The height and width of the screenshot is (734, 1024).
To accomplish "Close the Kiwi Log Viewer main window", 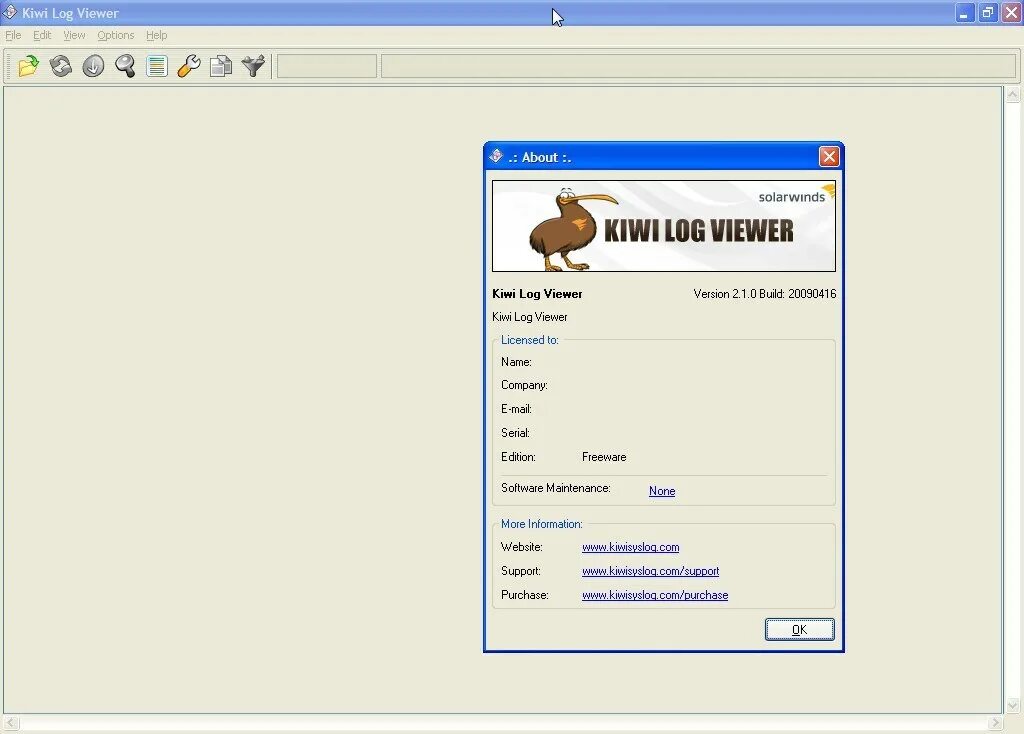I will tap(1012, 12).
